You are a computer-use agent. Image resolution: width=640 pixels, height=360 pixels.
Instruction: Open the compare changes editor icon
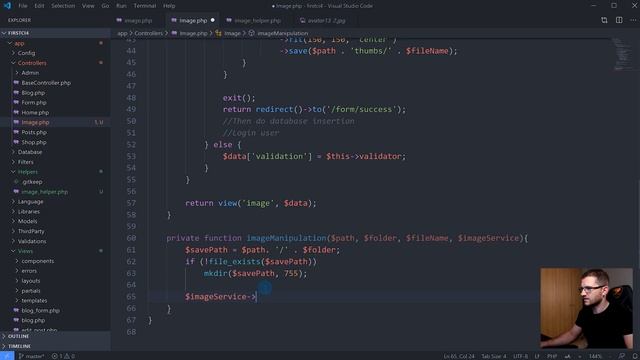point(604,20)
